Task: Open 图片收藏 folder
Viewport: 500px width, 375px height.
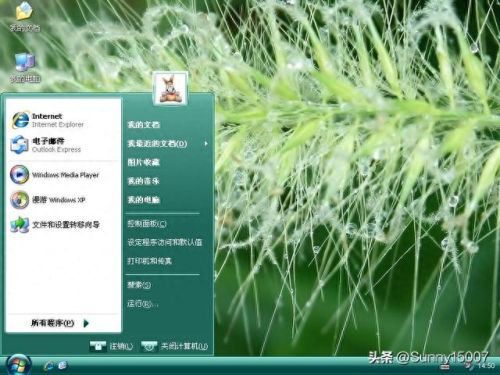Action: tap(144, 162)
